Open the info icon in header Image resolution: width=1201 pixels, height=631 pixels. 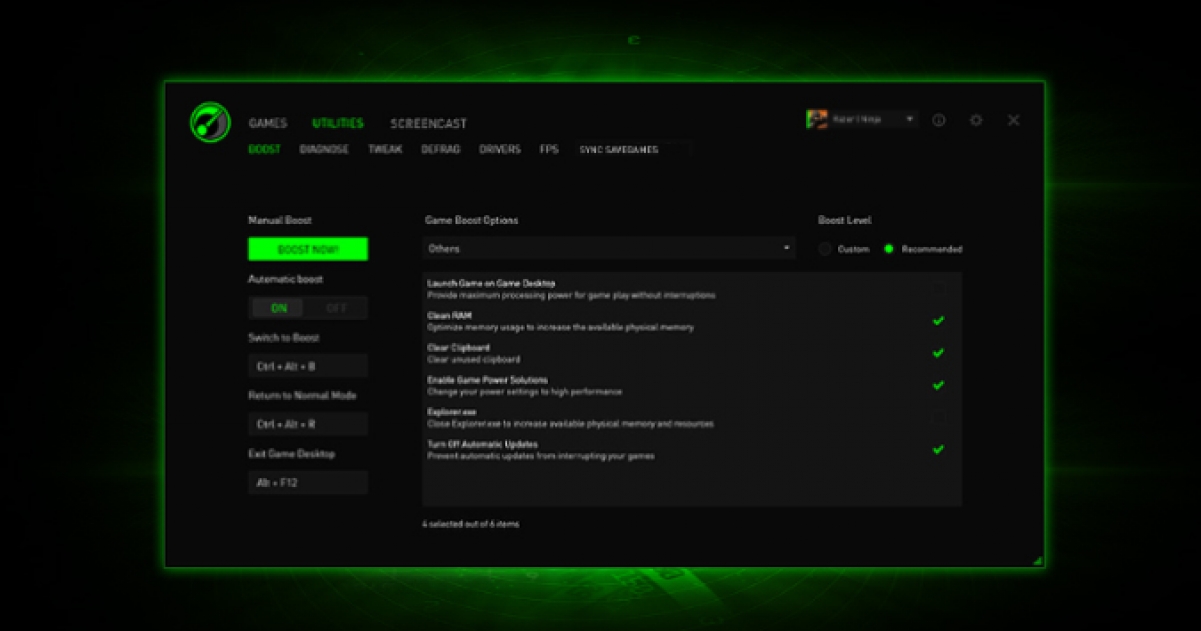939,120
